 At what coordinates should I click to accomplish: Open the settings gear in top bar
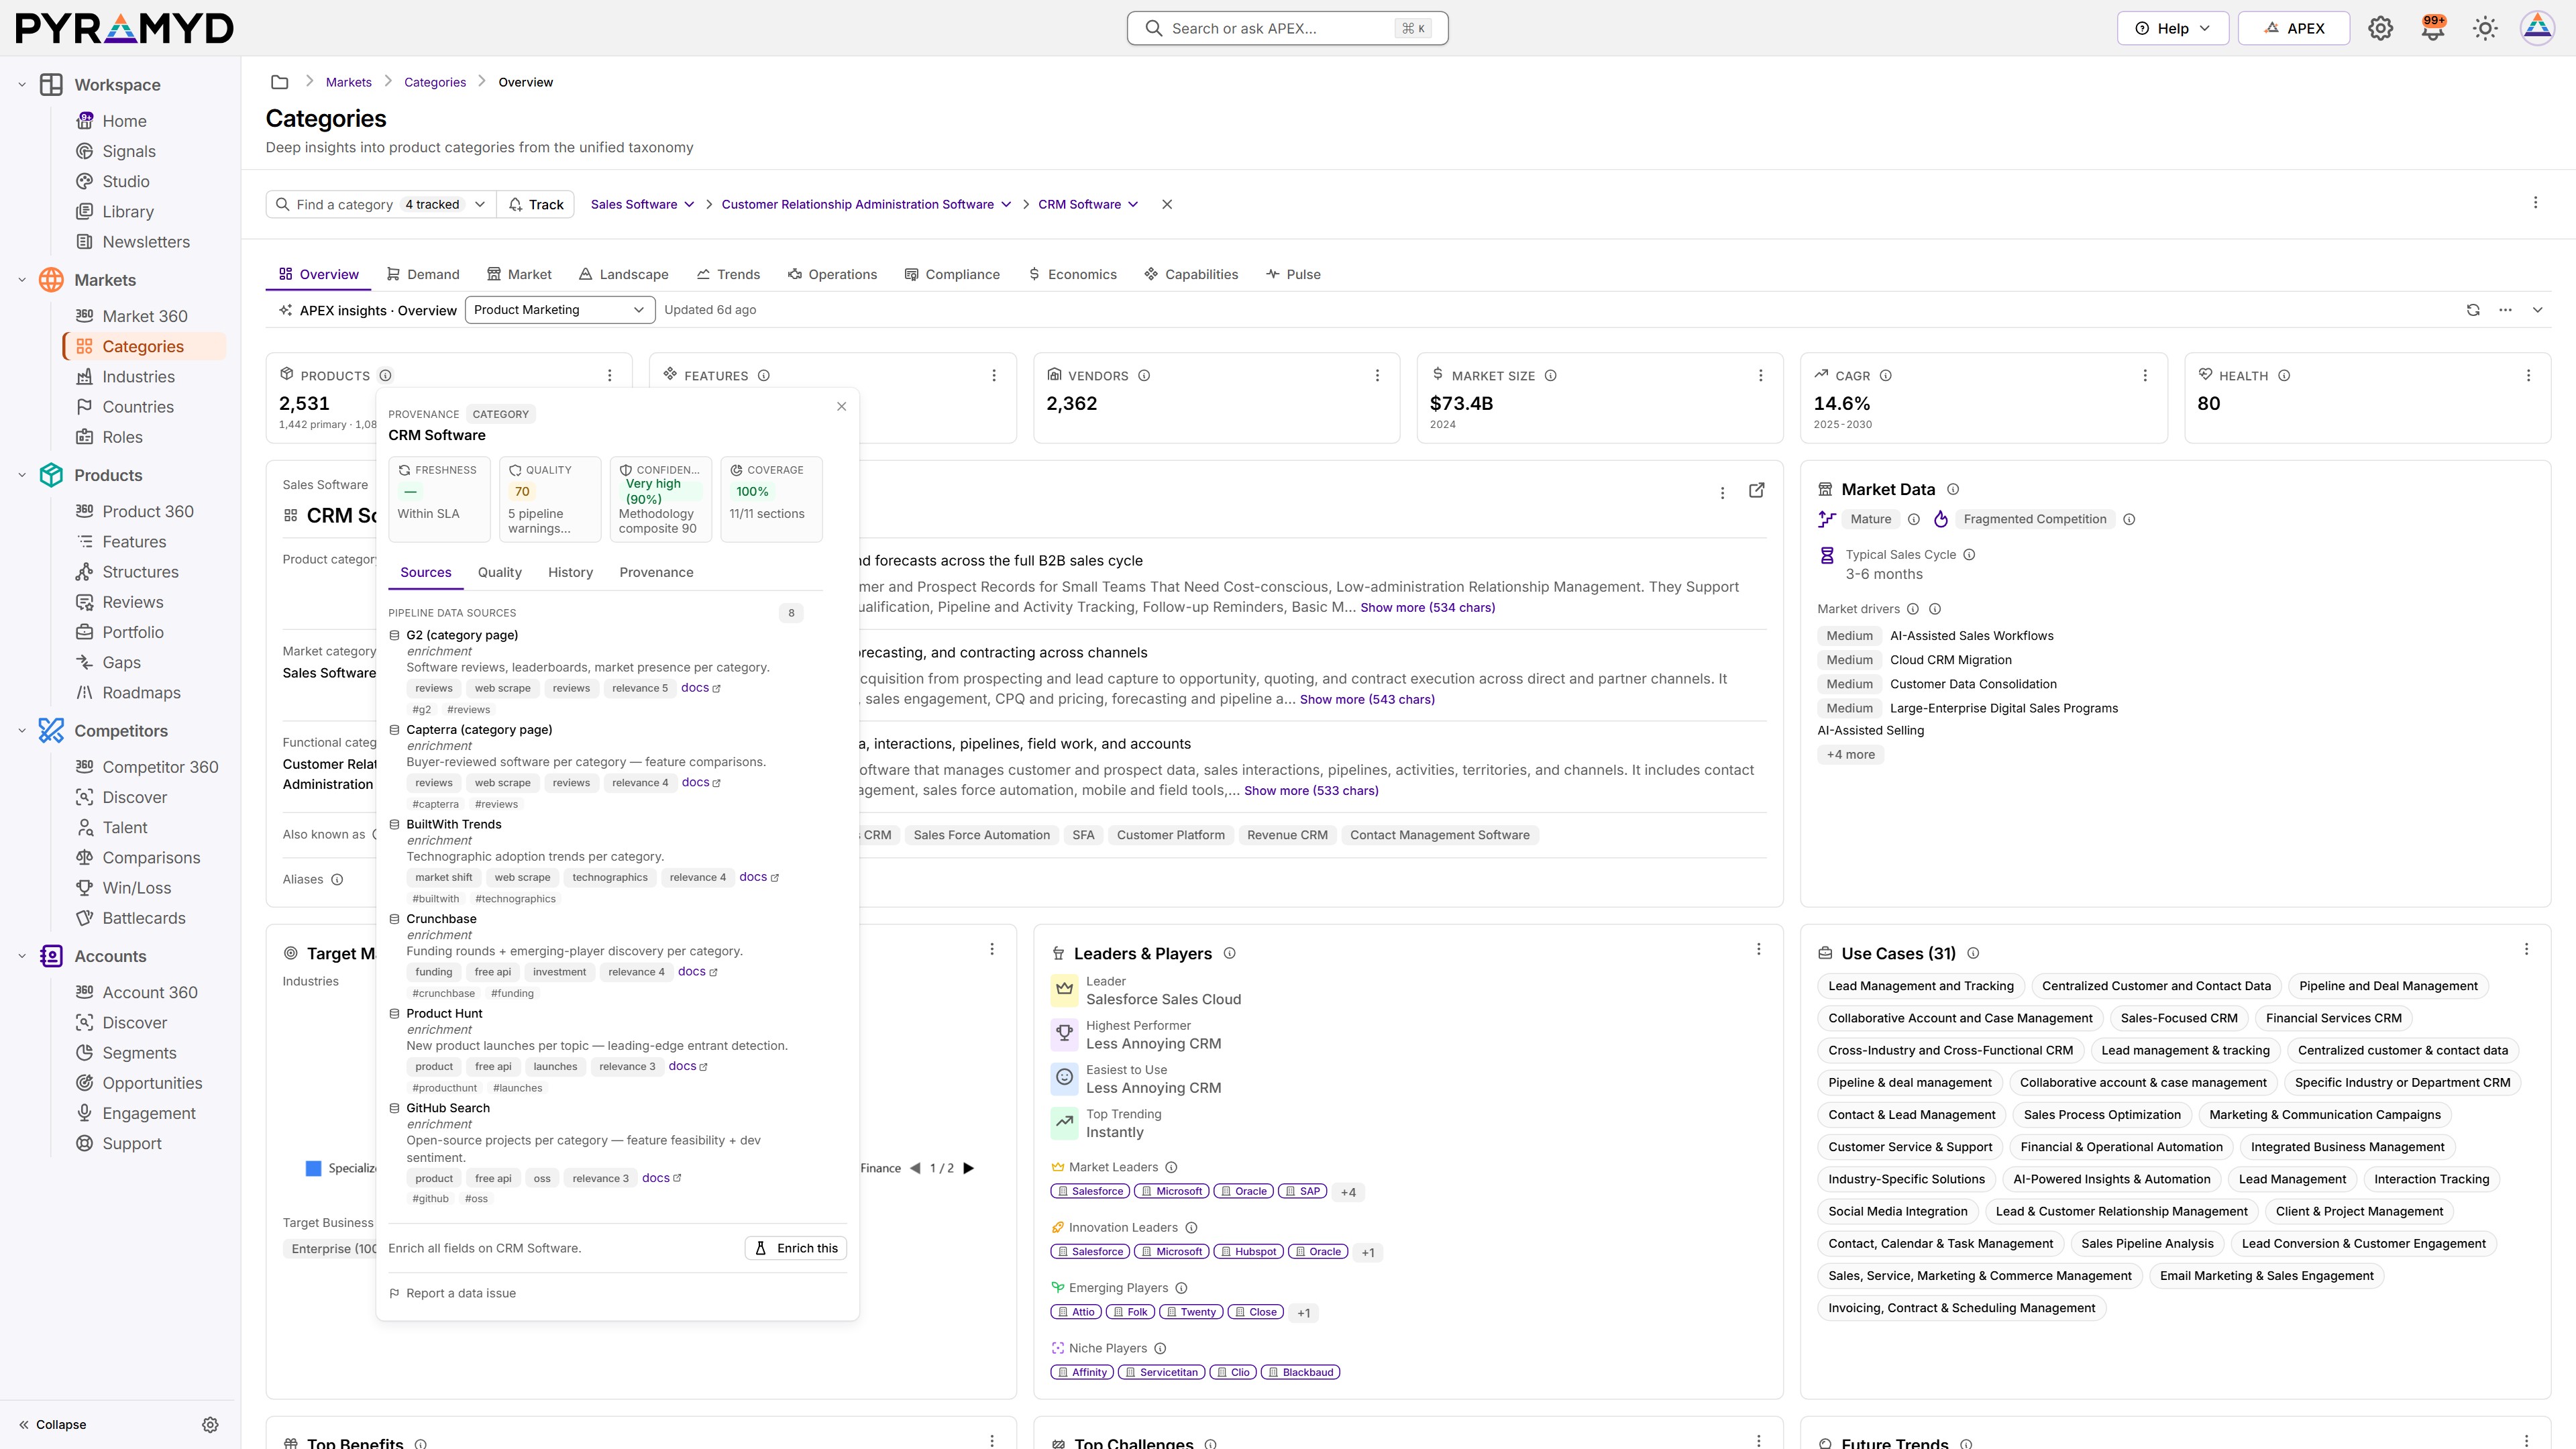pos(2380,28)
